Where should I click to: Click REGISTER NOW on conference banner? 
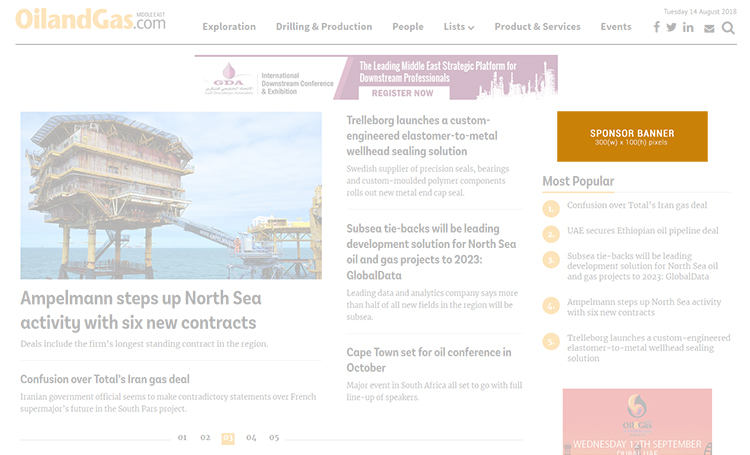coord(403,93)
